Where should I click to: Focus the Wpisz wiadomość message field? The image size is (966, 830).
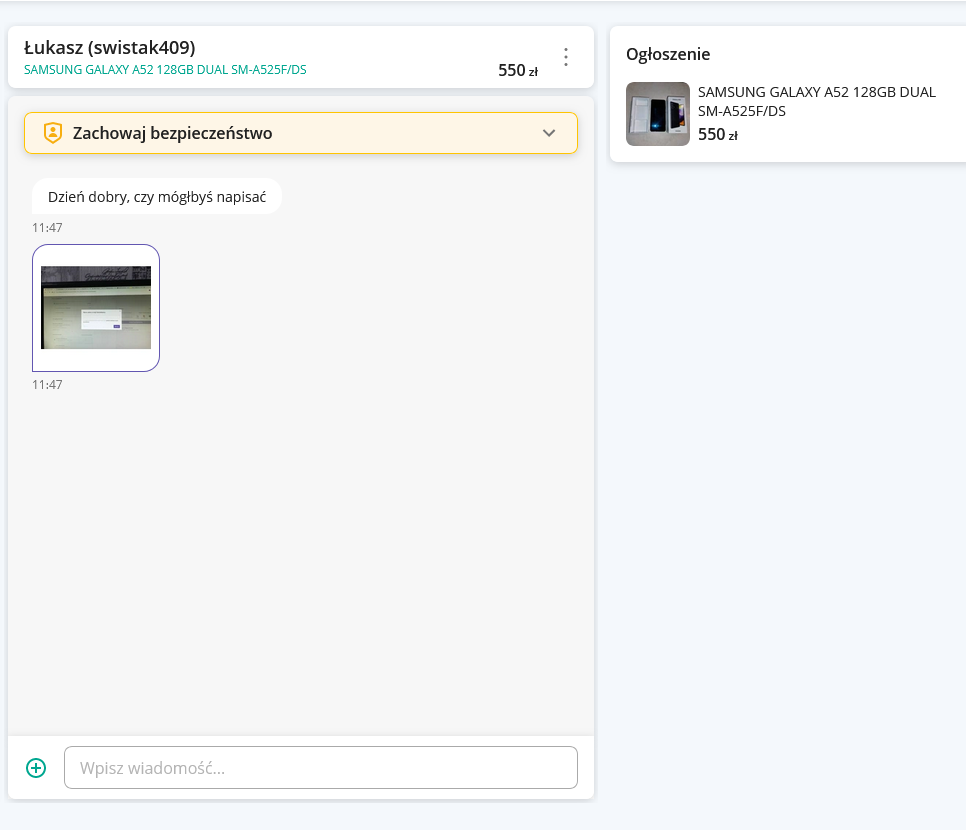321,768
